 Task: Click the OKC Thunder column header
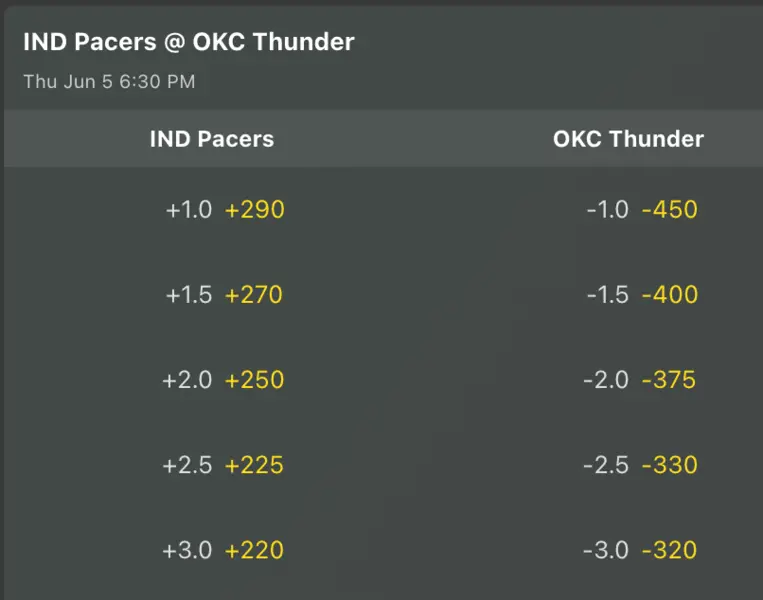(628, 139)
